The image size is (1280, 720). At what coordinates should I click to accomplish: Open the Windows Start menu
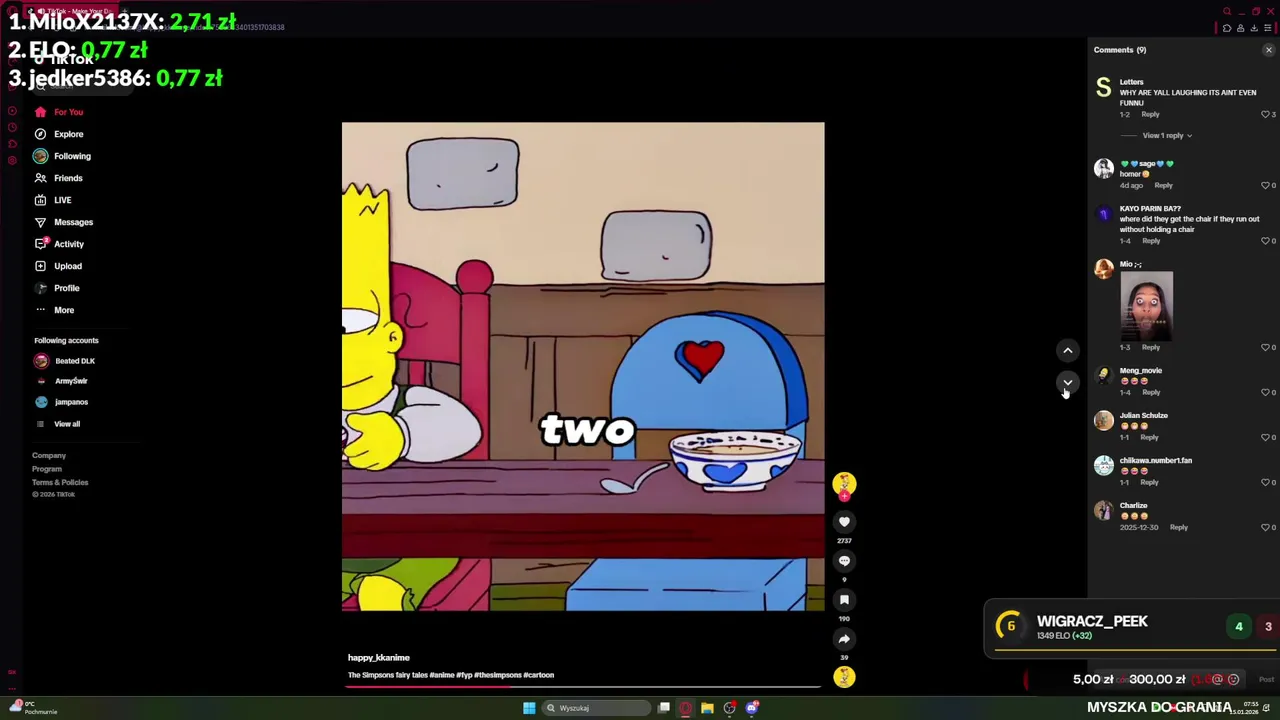click(x=529, y=708)
